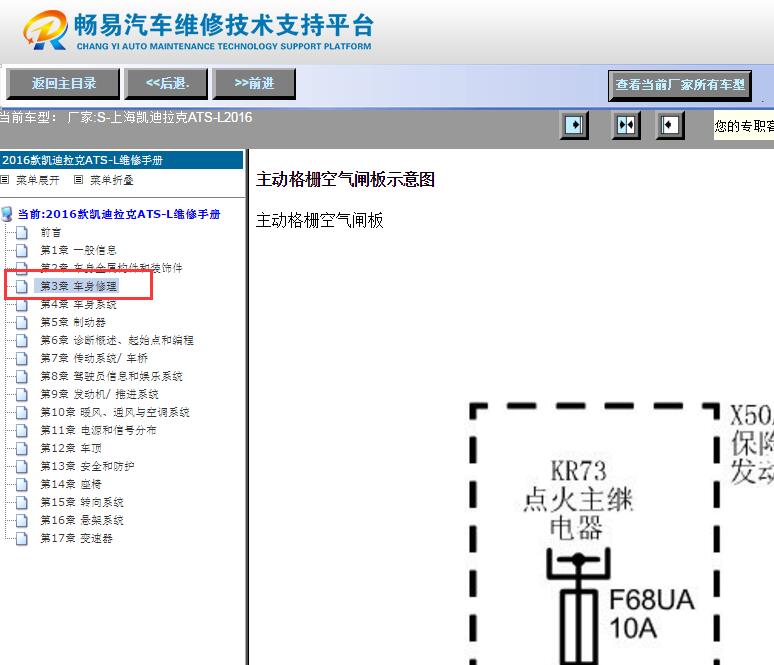The image size is (774, 665).
Task: Open 查看当前厂家所有车型 button
Action: [x=680, y=85]
